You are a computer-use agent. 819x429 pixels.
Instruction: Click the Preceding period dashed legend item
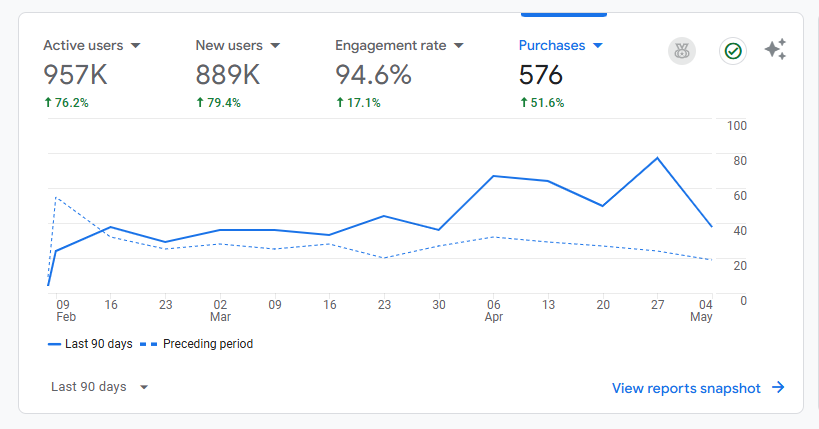click(197, 344)
